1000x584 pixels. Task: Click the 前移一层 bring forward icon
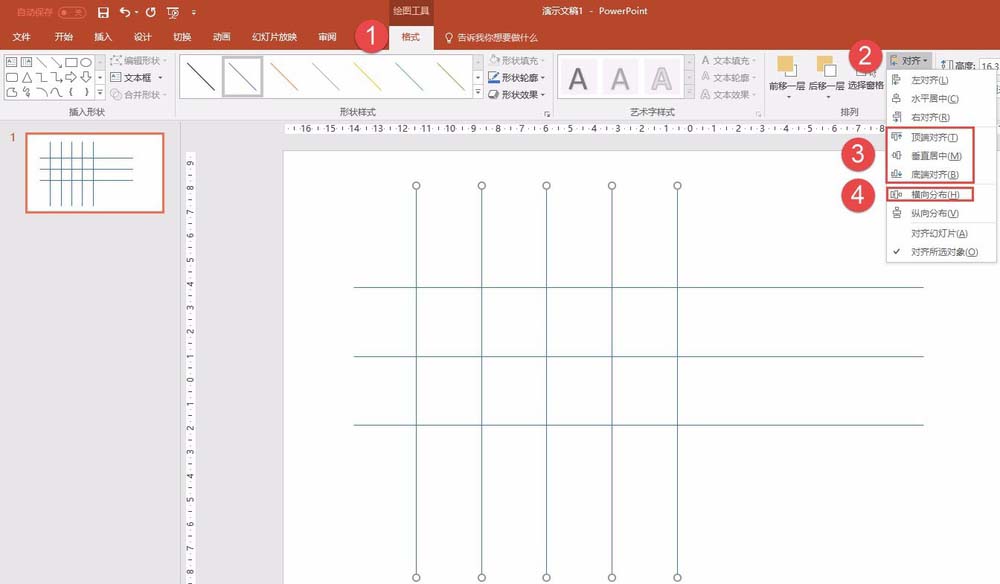[786, 66]
